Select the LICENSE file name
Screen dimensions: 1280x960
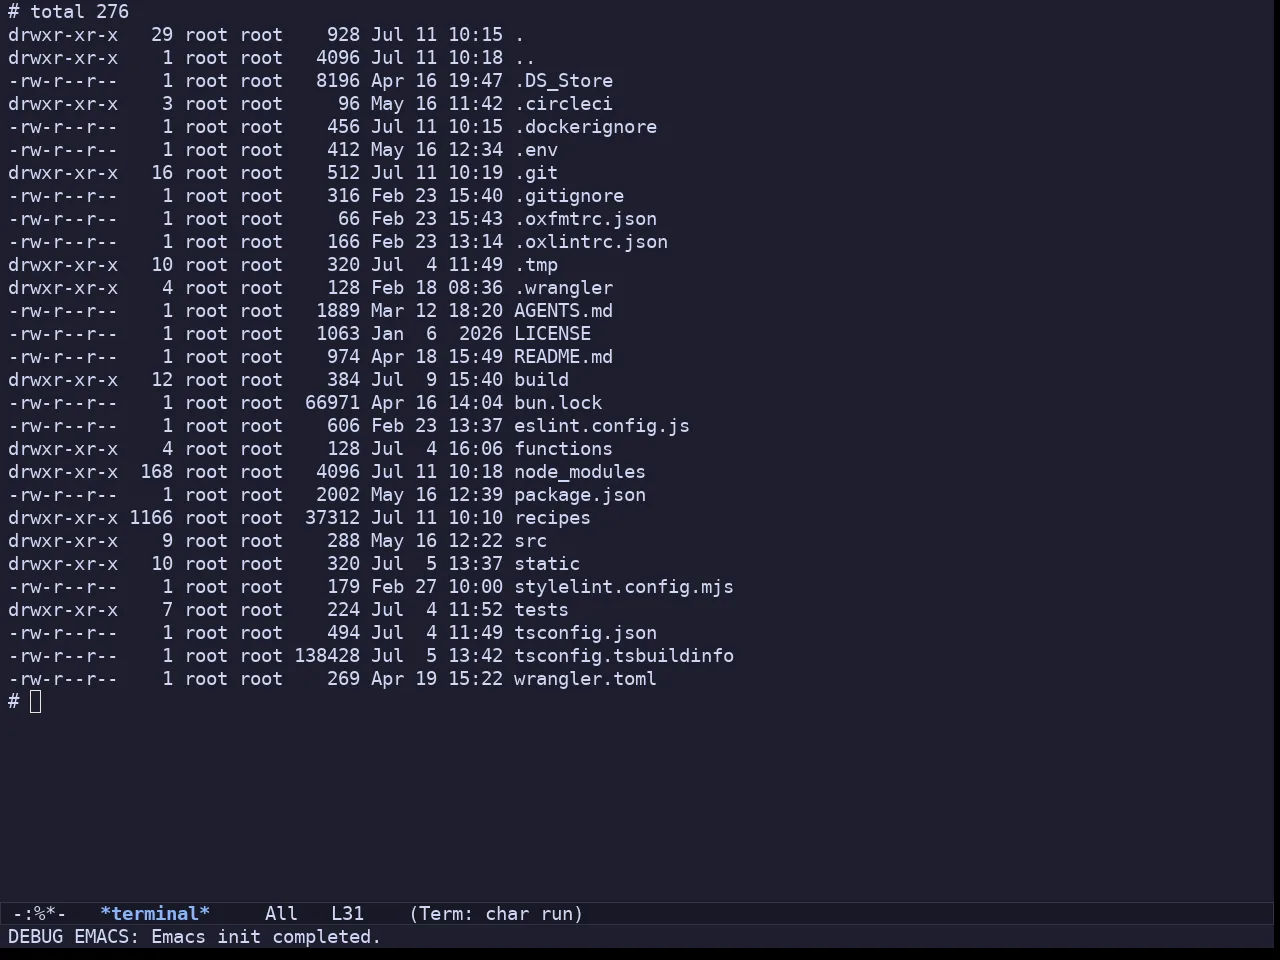(552, 334)
